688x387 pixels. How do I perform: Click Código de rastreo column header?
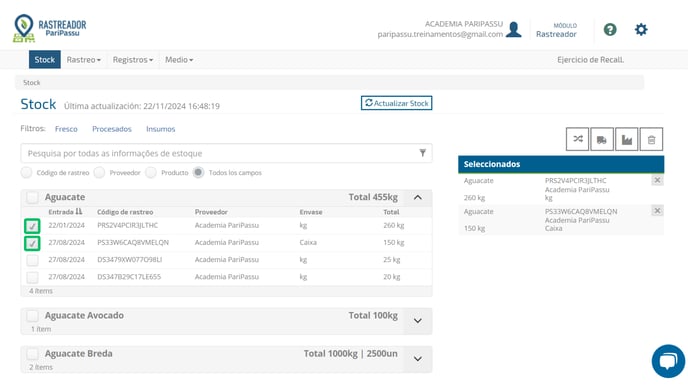click(125, 212)
